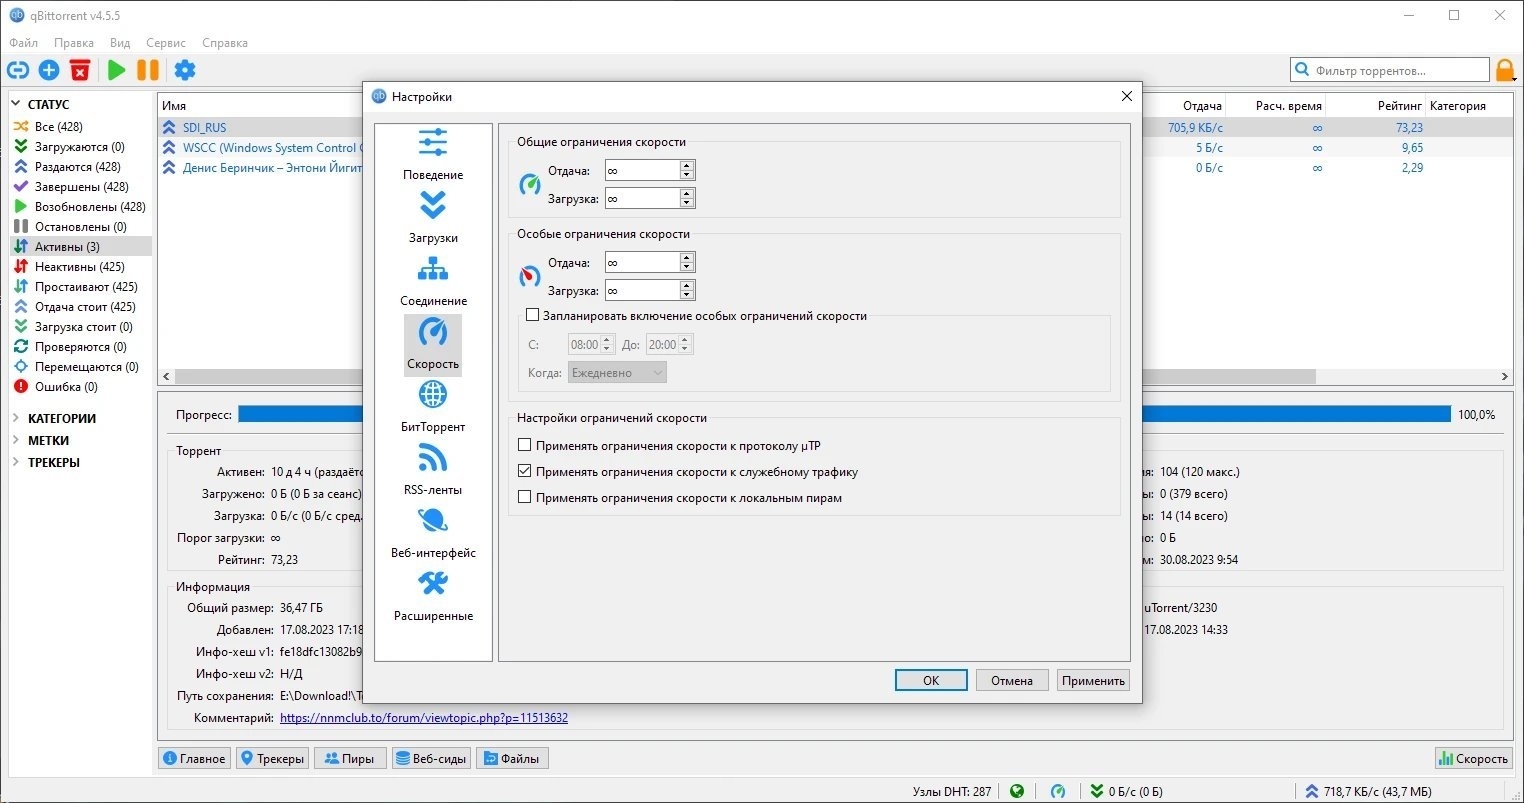1524x803 pixels.
Task: Toggle alternative speed limits status bar icon
Action: coord(1058,791)
